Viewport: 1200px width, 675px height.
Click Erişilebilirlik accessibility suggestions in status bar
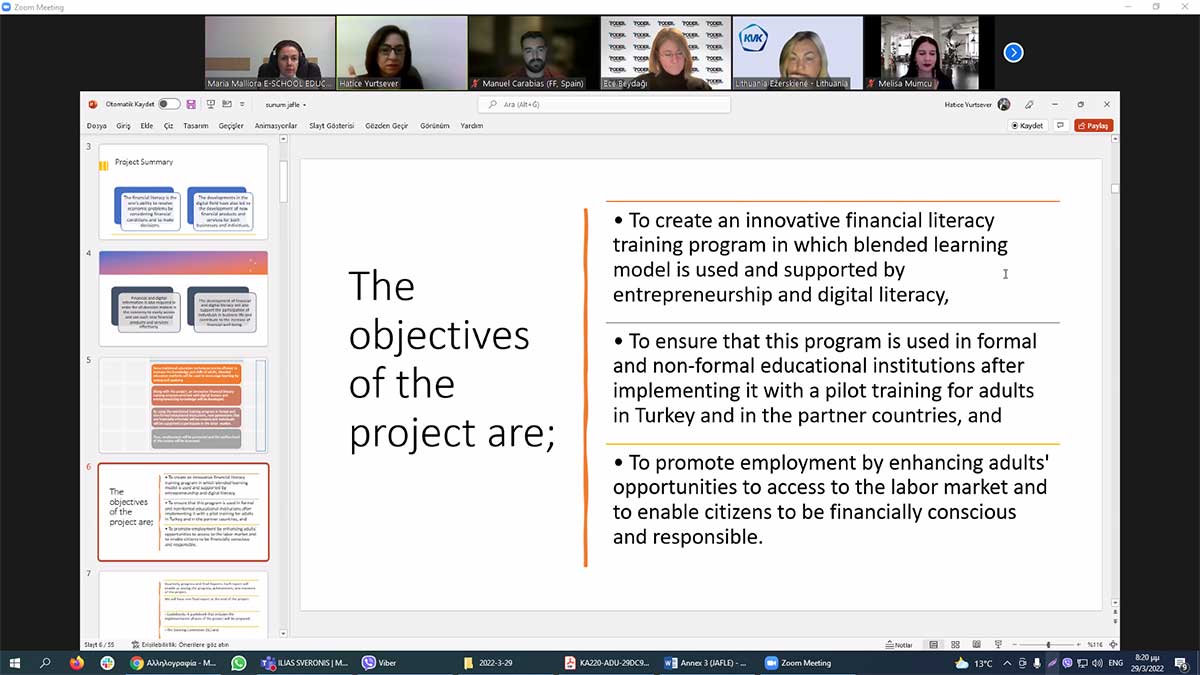tap(186, 645)
